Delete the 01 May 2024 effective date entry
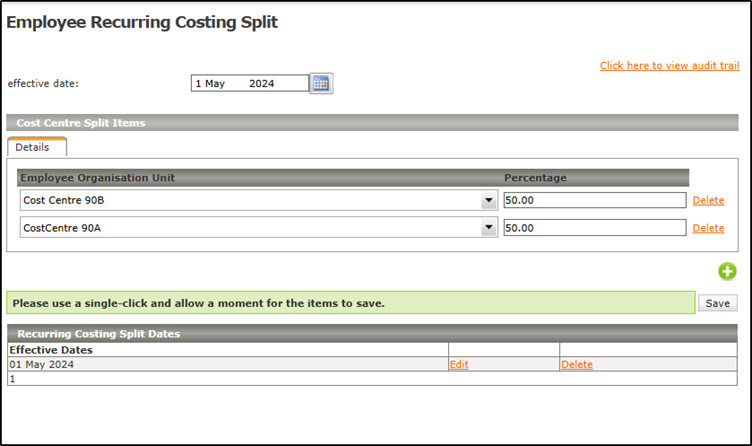The height and width of the screenshot is (446, 752). tap(577, 364)
